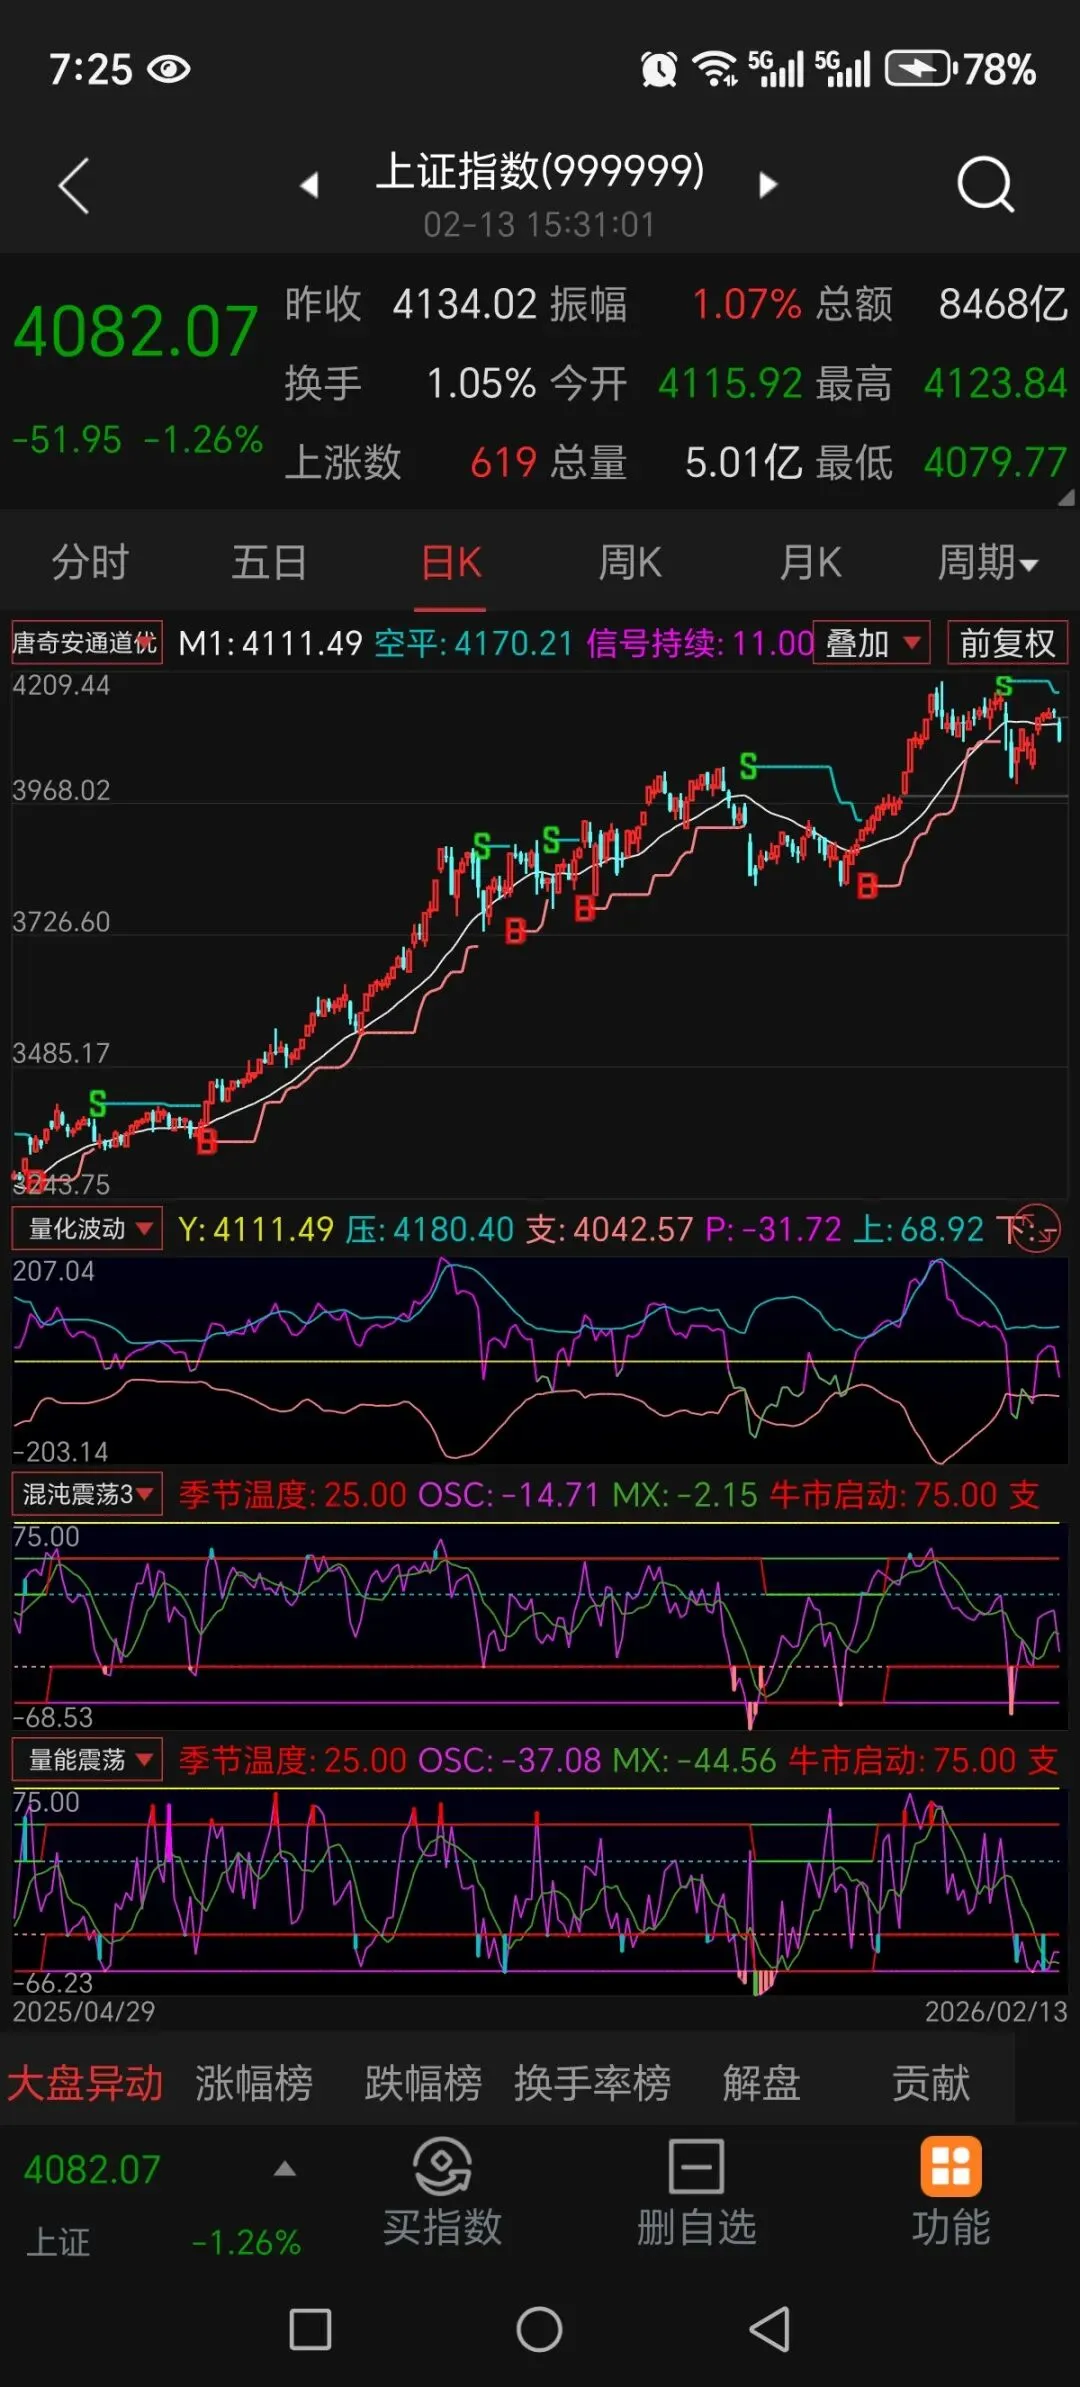Open the 周期 period dropdown

click(987, 562)
